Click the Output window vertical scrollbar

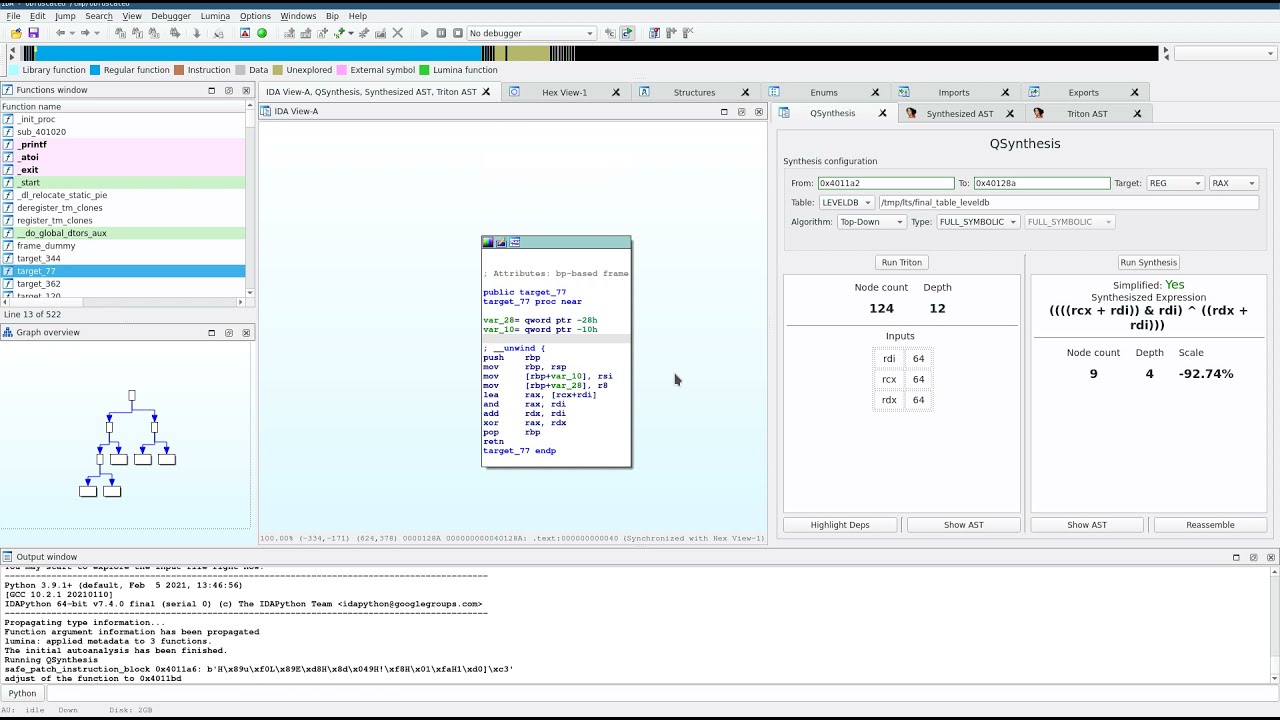1273,624
